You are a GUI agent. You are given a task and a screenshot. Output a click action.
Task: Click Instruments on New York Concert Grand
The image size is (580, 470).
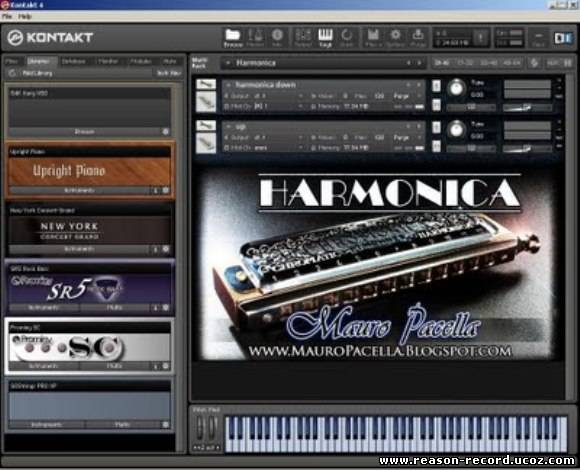(79, 249)
